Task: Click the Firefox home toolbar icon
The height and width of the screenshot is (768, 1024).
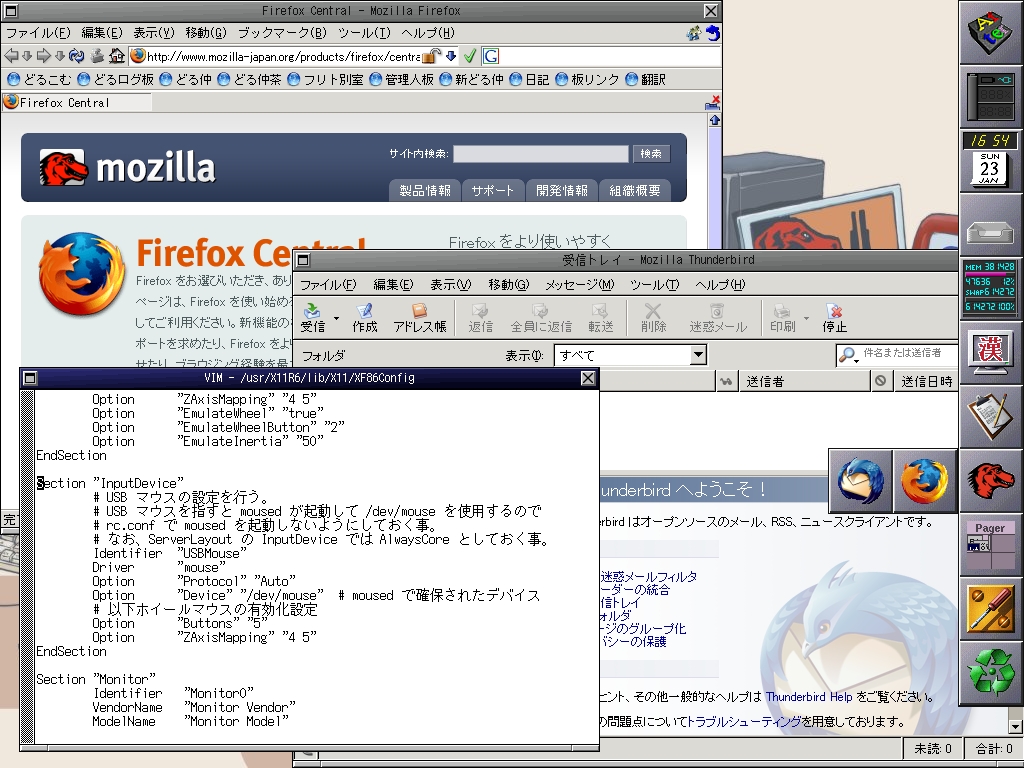Action: 117,56
